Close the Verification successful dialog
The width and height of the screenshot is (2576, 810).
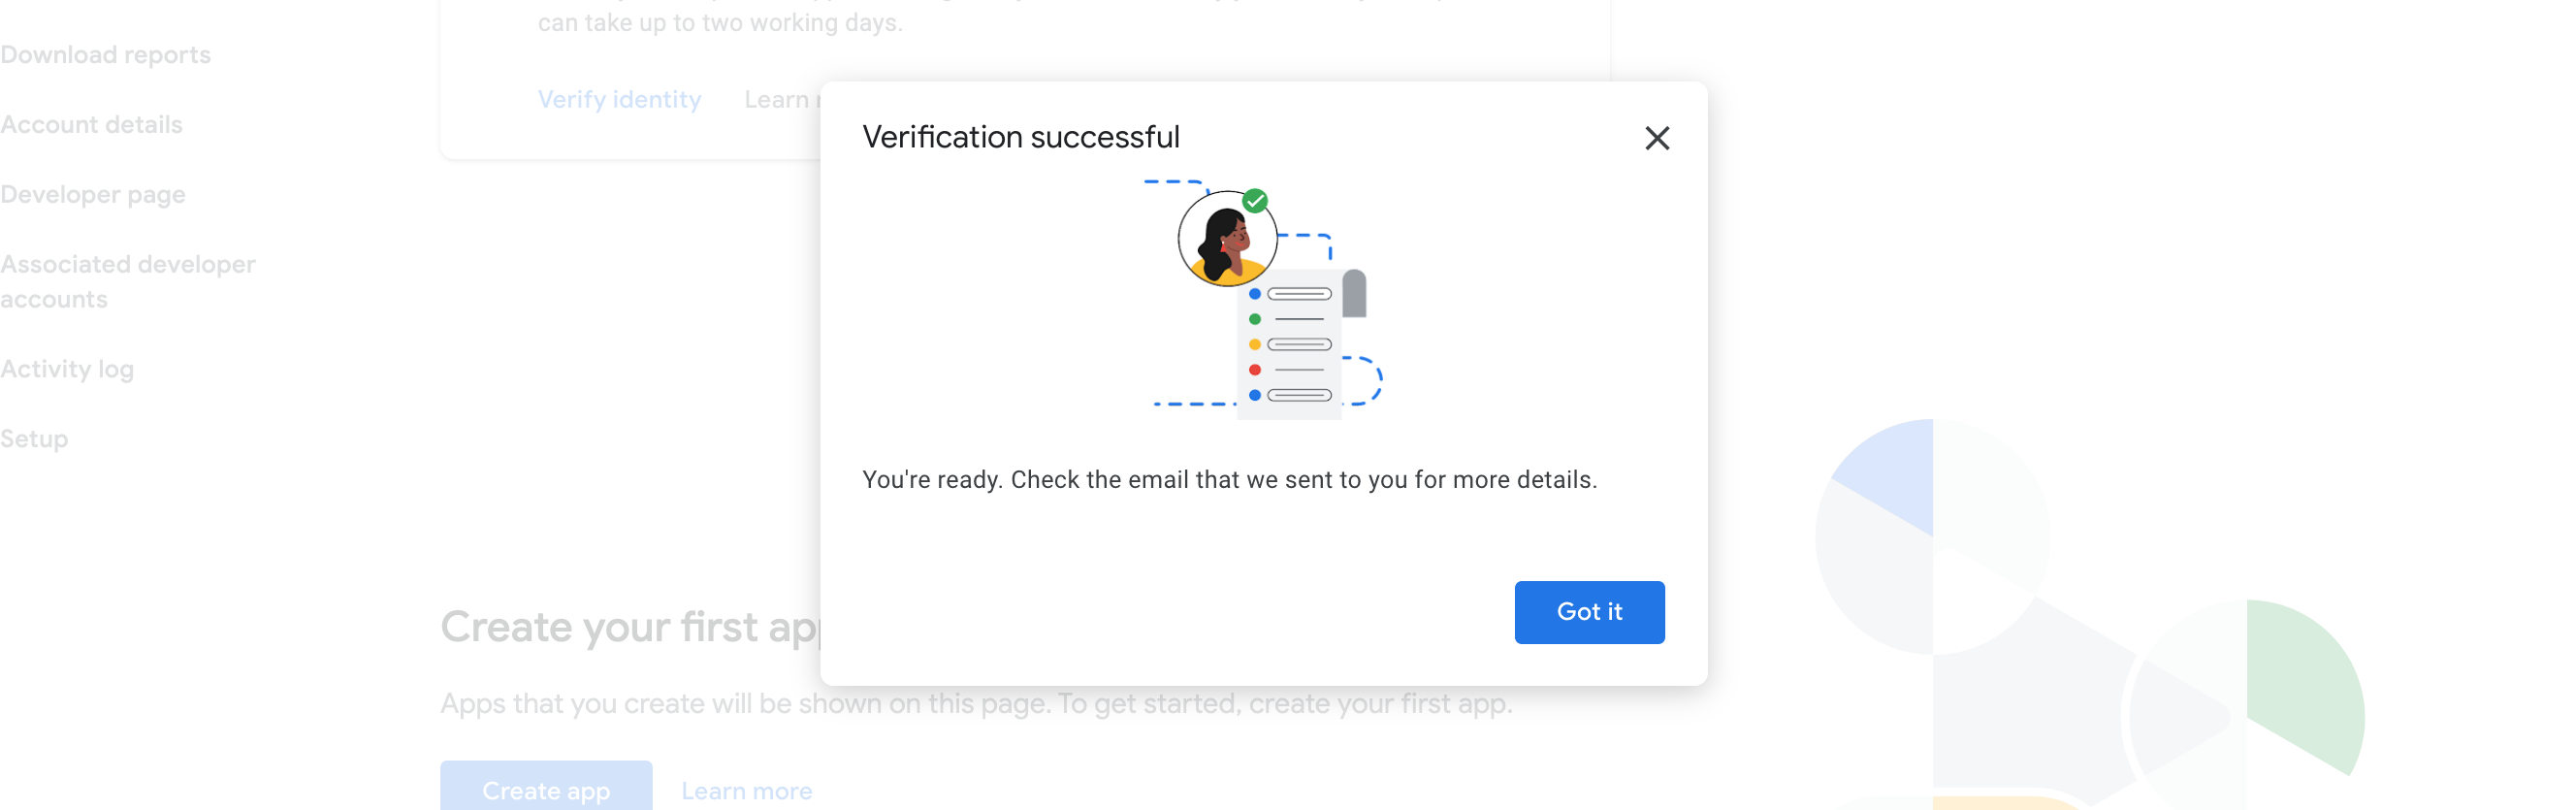(1656, 138)
